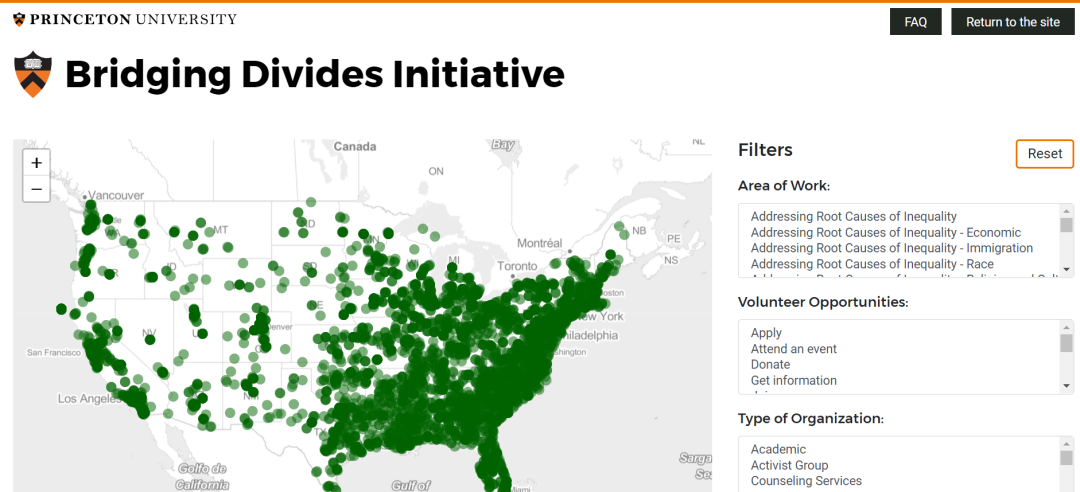Click Area of Work list scroll up arrow
Image resolution: width=1080 pixels, height=492 pixels.
tap(1066, 210)
